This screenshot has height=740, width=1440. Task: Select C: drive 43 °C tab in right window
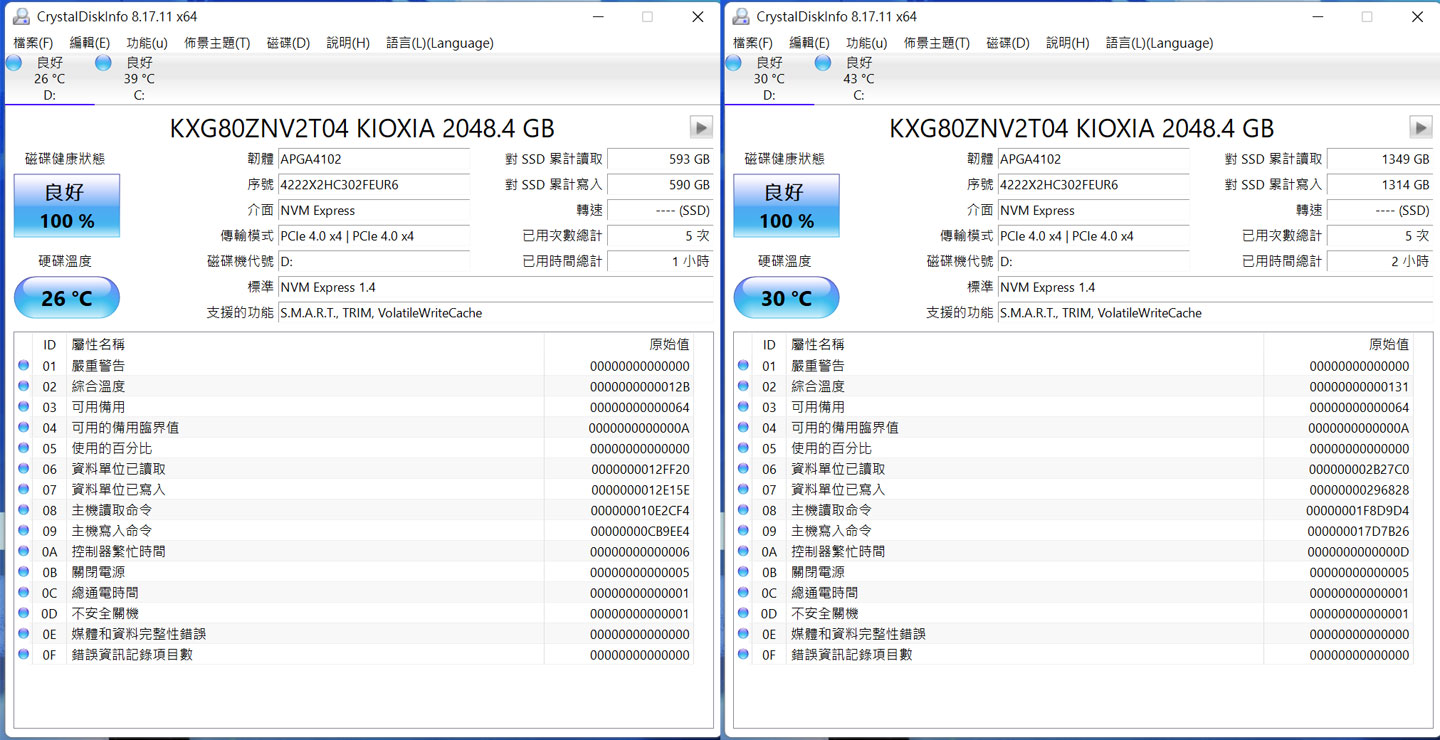tap(859, 78)
